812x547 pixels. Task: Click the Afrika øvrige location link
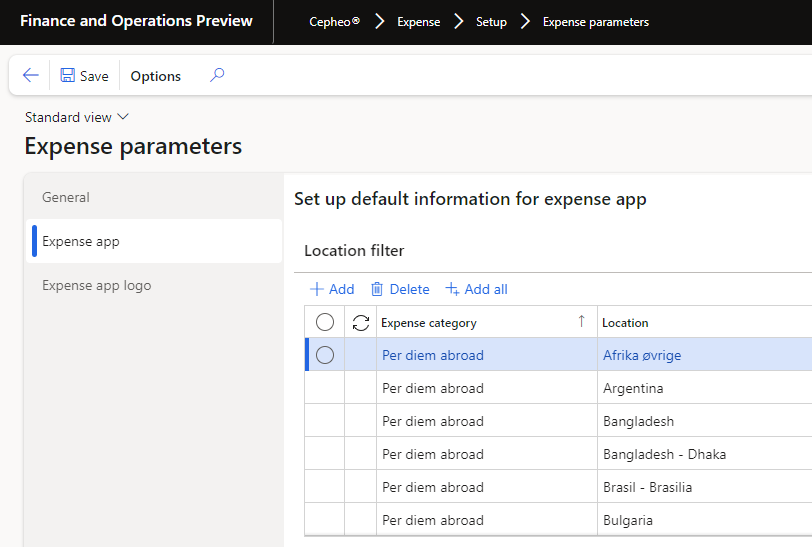pyautogui.click(x=641, y=355)
